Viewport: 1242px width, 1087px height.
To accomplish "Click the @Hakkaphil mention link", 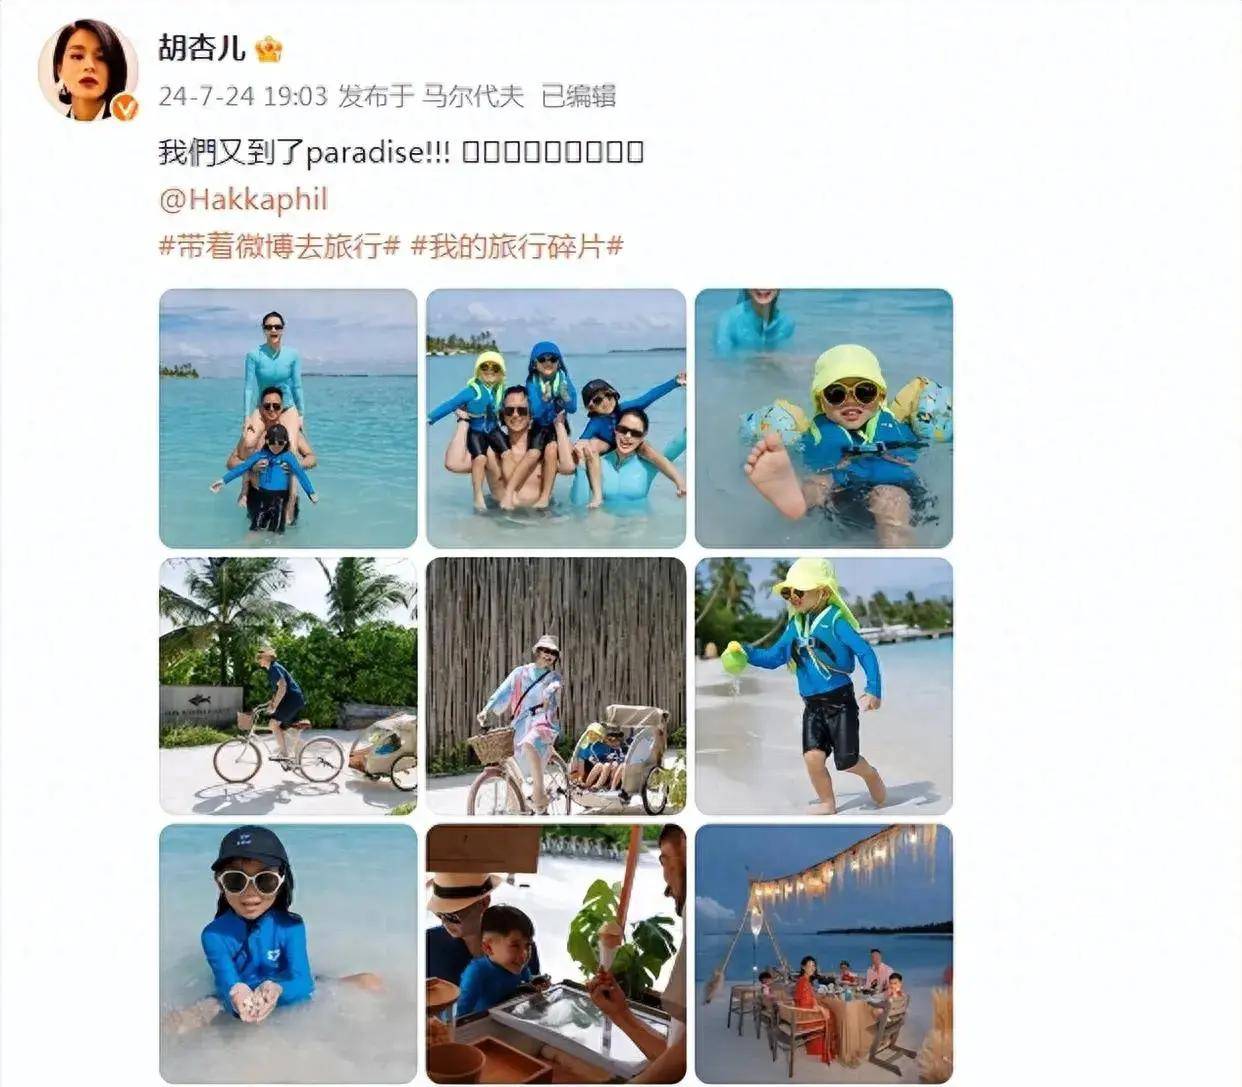I will click(x=243, y=199).
